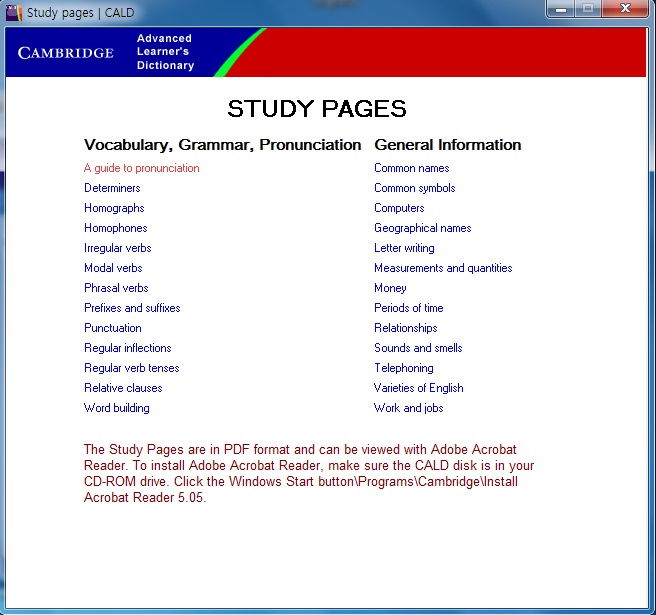Click the 'STUDY PAGES' heading text
This screenshot has width=656, height=615.
click(x=317, y=109)
